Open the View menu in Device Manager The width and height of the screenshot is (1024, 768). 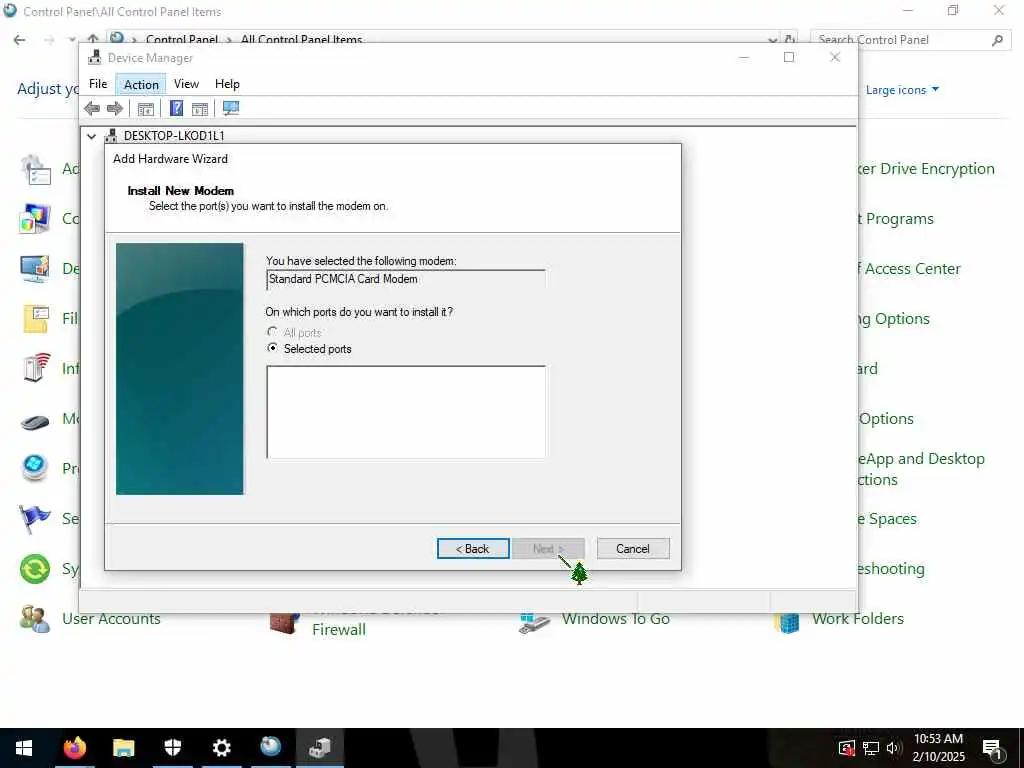[x=186, y=84]
